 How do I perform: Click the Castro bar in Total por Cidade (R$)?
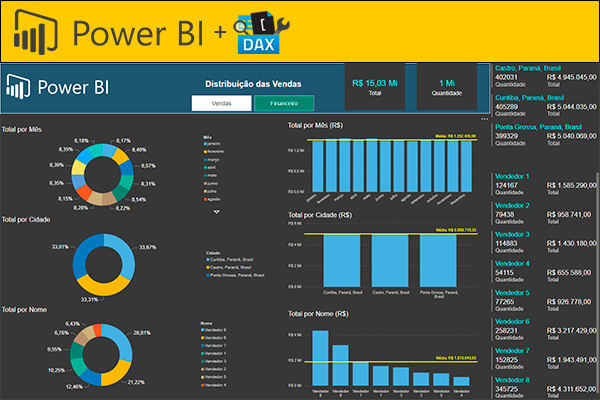[390, 261]
